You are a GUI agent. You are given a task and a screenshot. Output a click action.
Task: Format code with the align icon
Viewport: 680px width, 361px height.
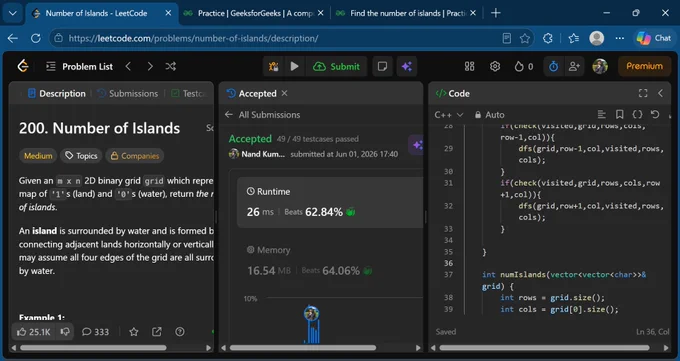[602, 115]
